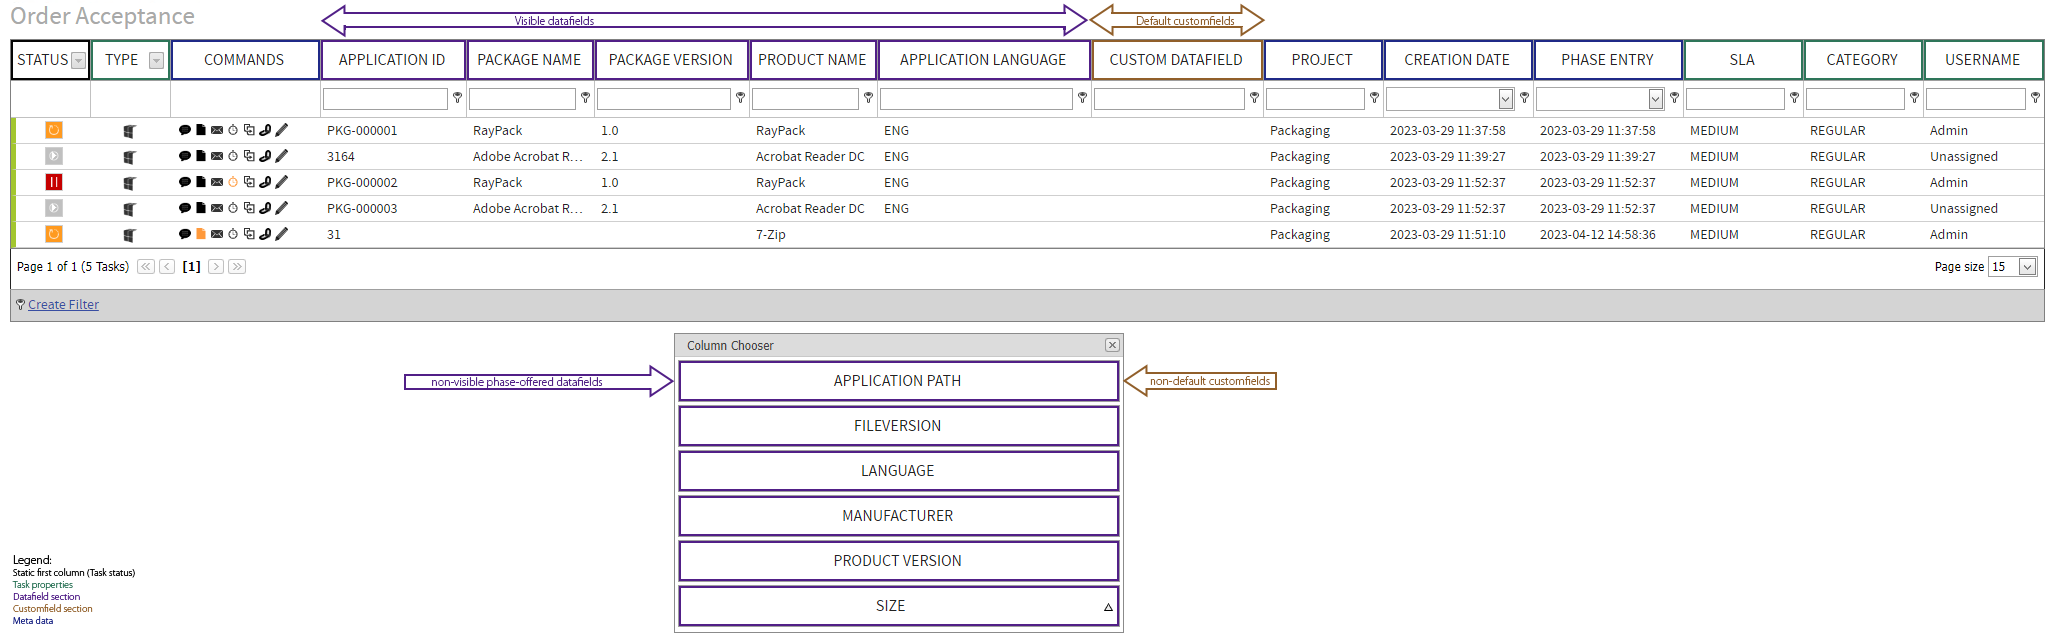Click orange timer icon for PKG-000002
This screenshot has height=639, width=2051.
(233, 182)
